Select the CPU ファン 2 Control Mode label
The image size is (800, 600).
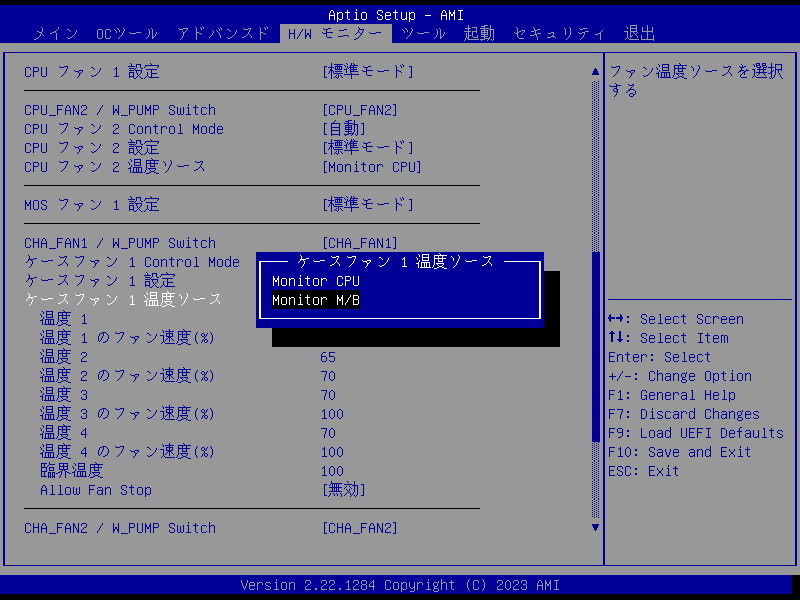124,129
